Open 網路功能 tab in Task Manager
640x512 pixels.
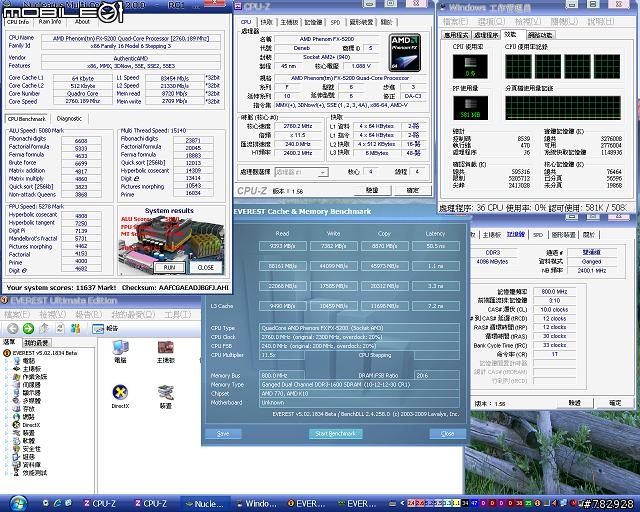pos(540,35)
